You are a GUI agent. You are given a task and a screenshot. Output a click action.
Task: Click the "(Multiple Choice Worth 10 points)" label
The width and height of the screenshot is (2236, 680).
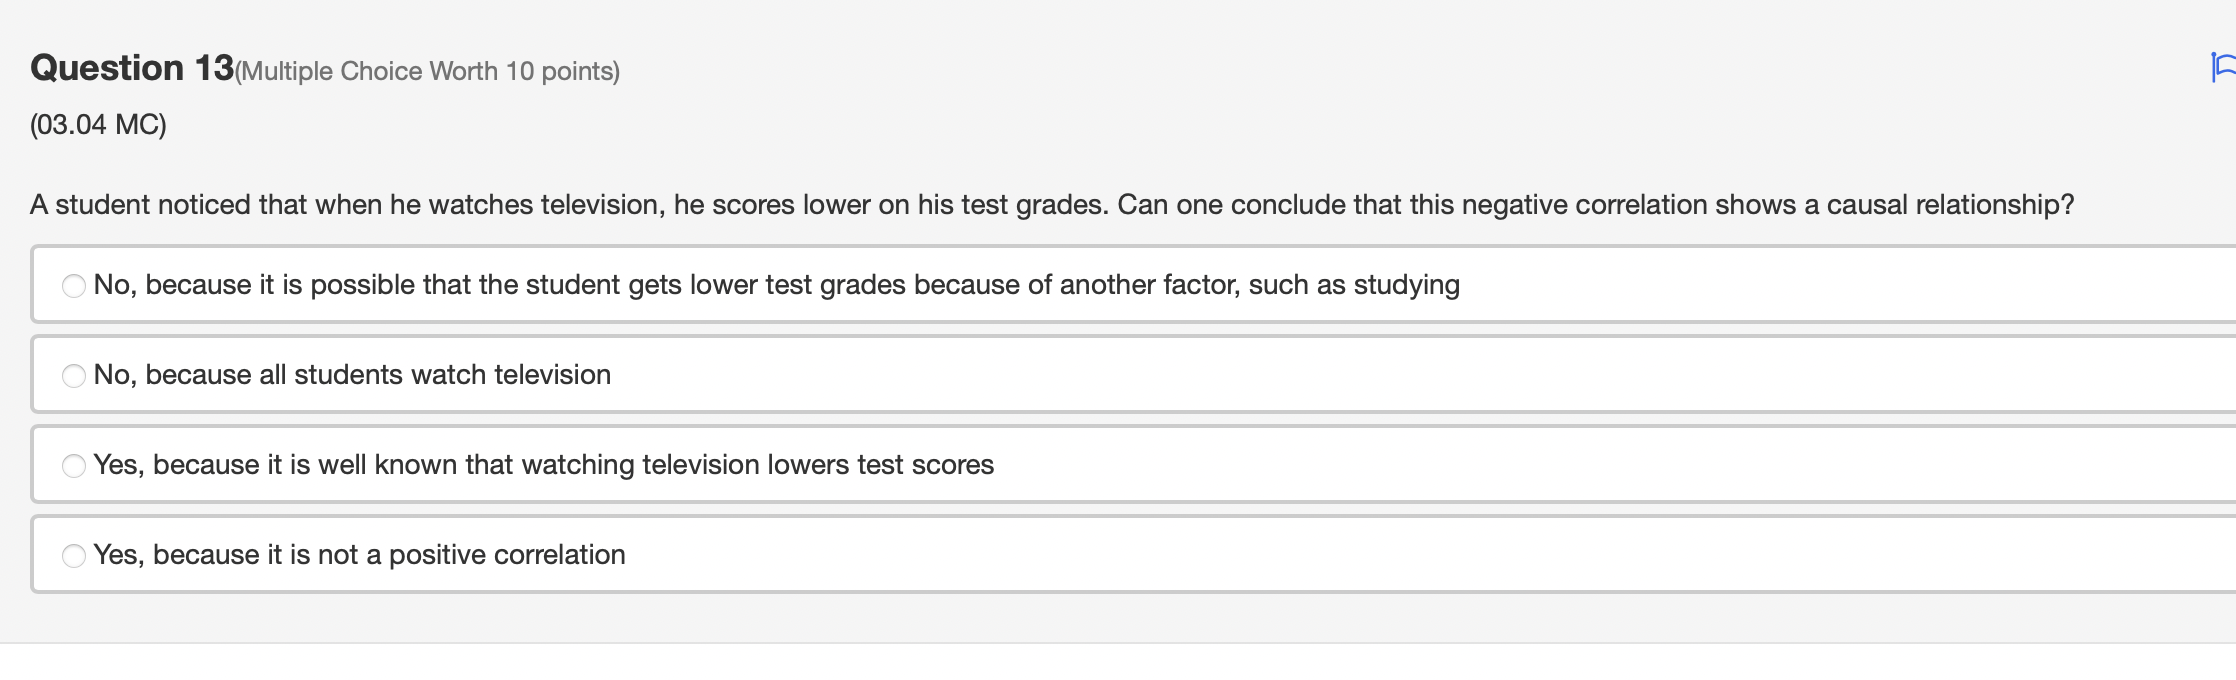[427, 71]
